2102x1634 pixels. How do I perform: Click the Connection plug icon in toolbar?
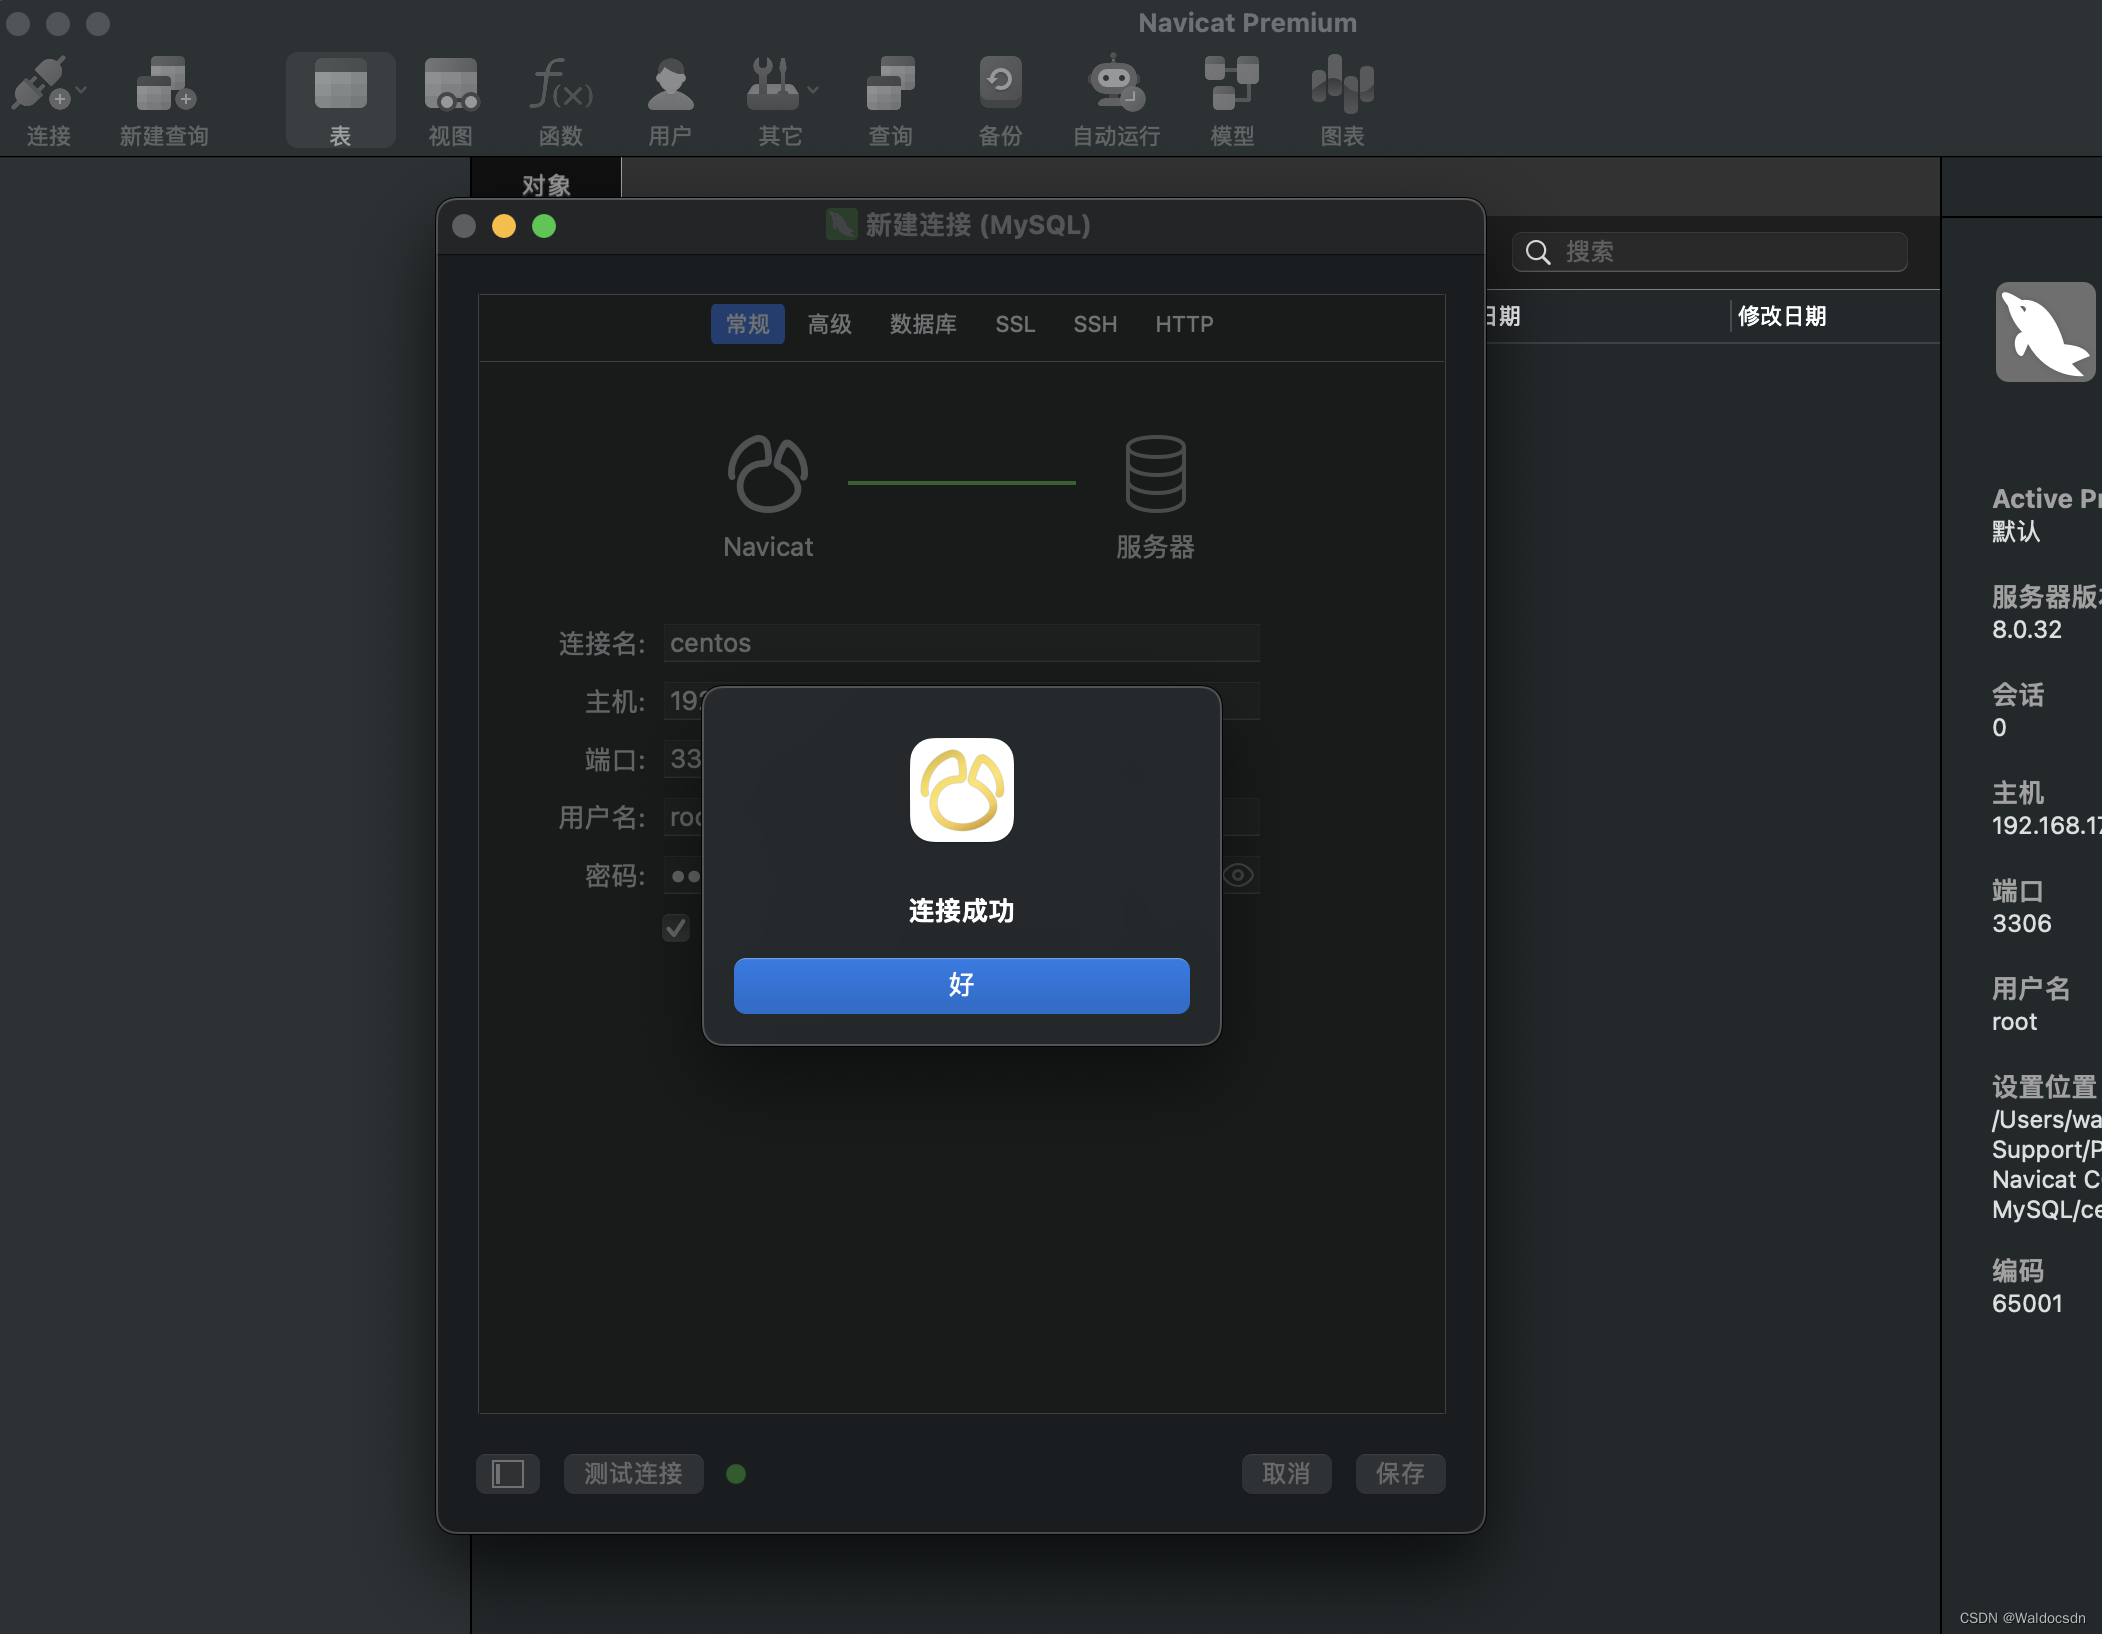tap(40, 83)
